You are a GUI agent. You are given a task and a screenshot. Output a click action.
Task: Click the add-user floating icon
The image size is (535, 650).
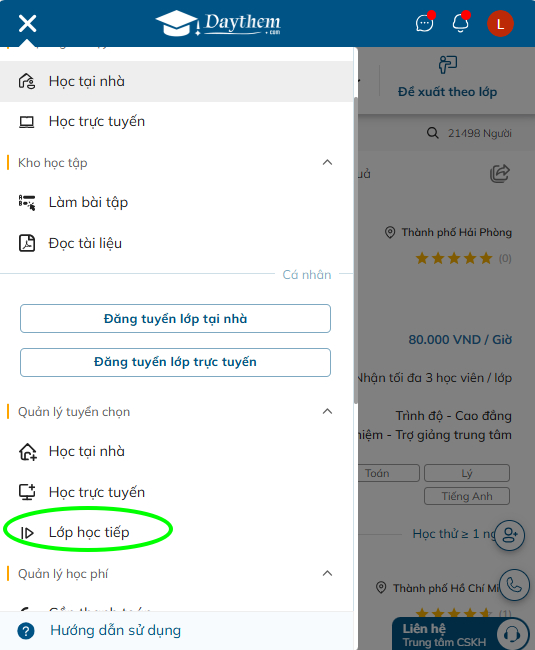tap(510, 535)
